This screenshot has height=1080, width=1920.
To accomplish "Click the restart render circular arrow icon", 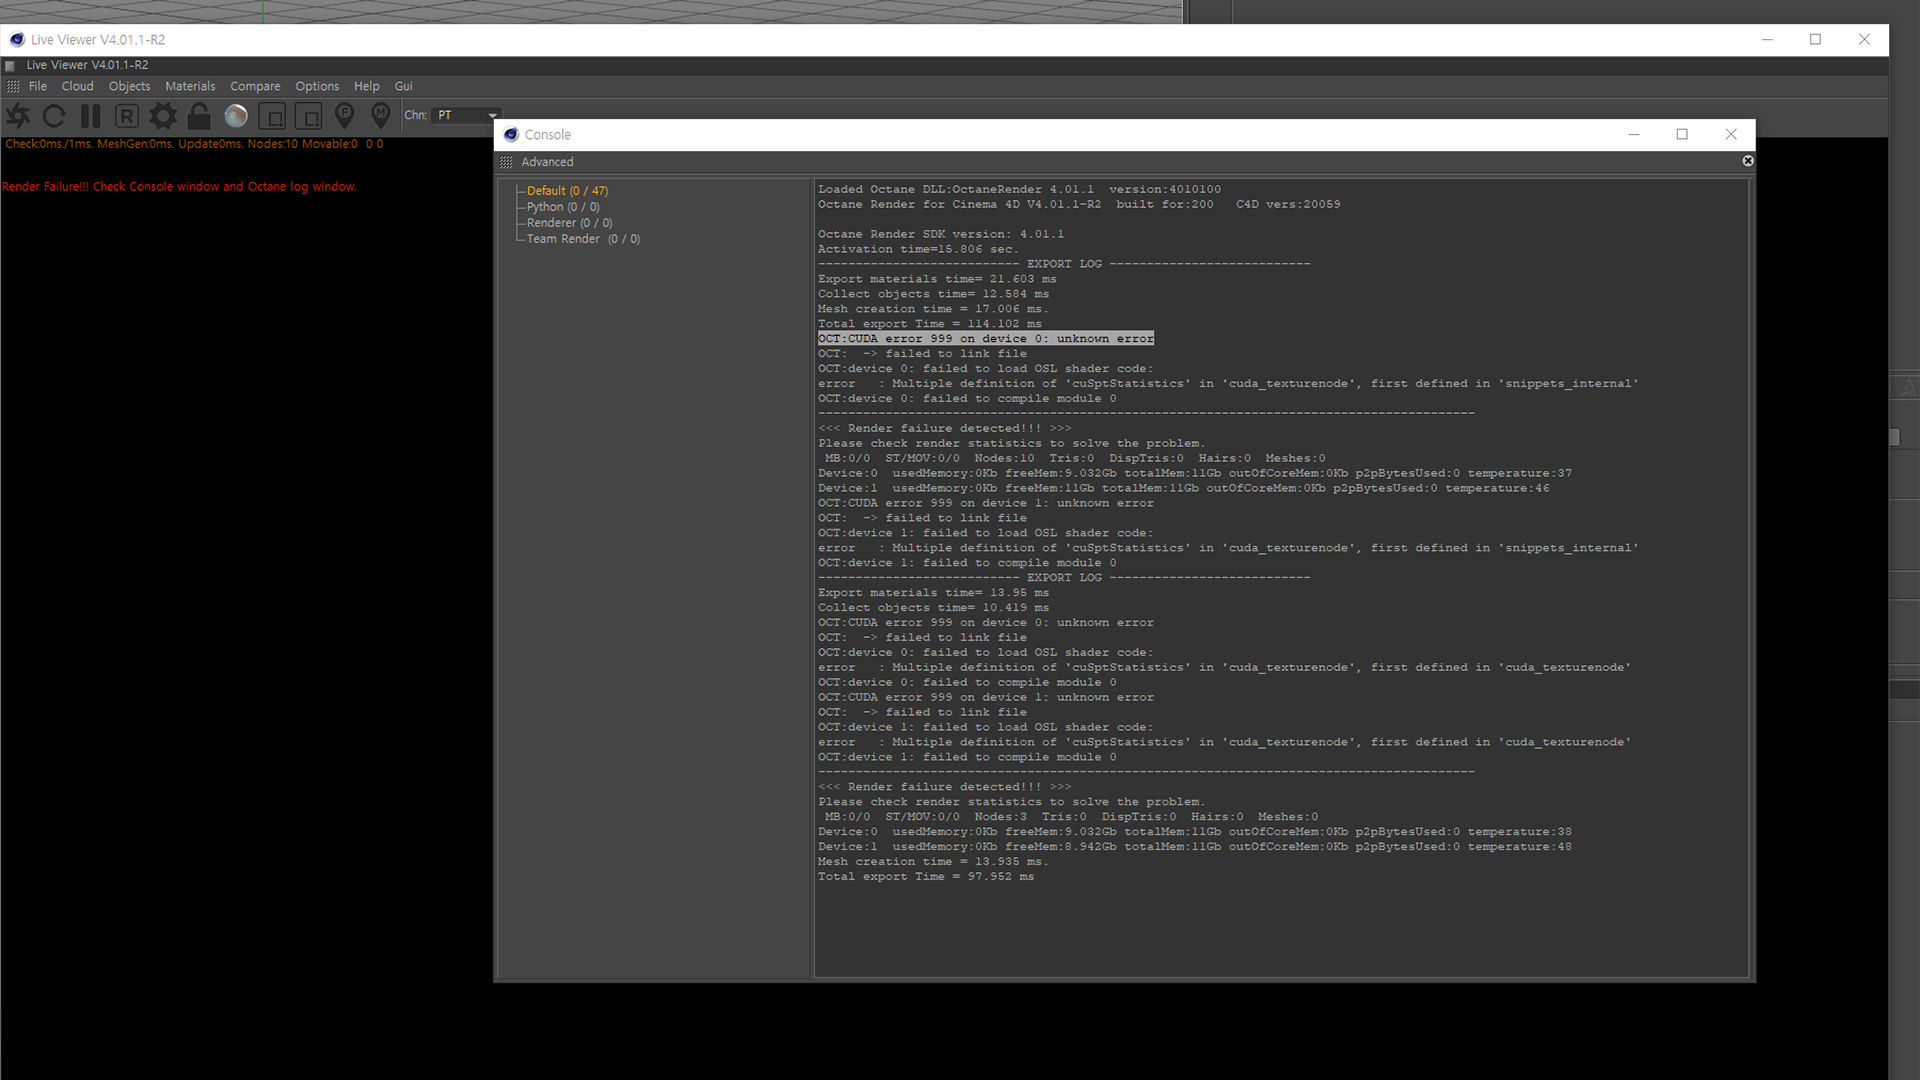I will (54, 116).
